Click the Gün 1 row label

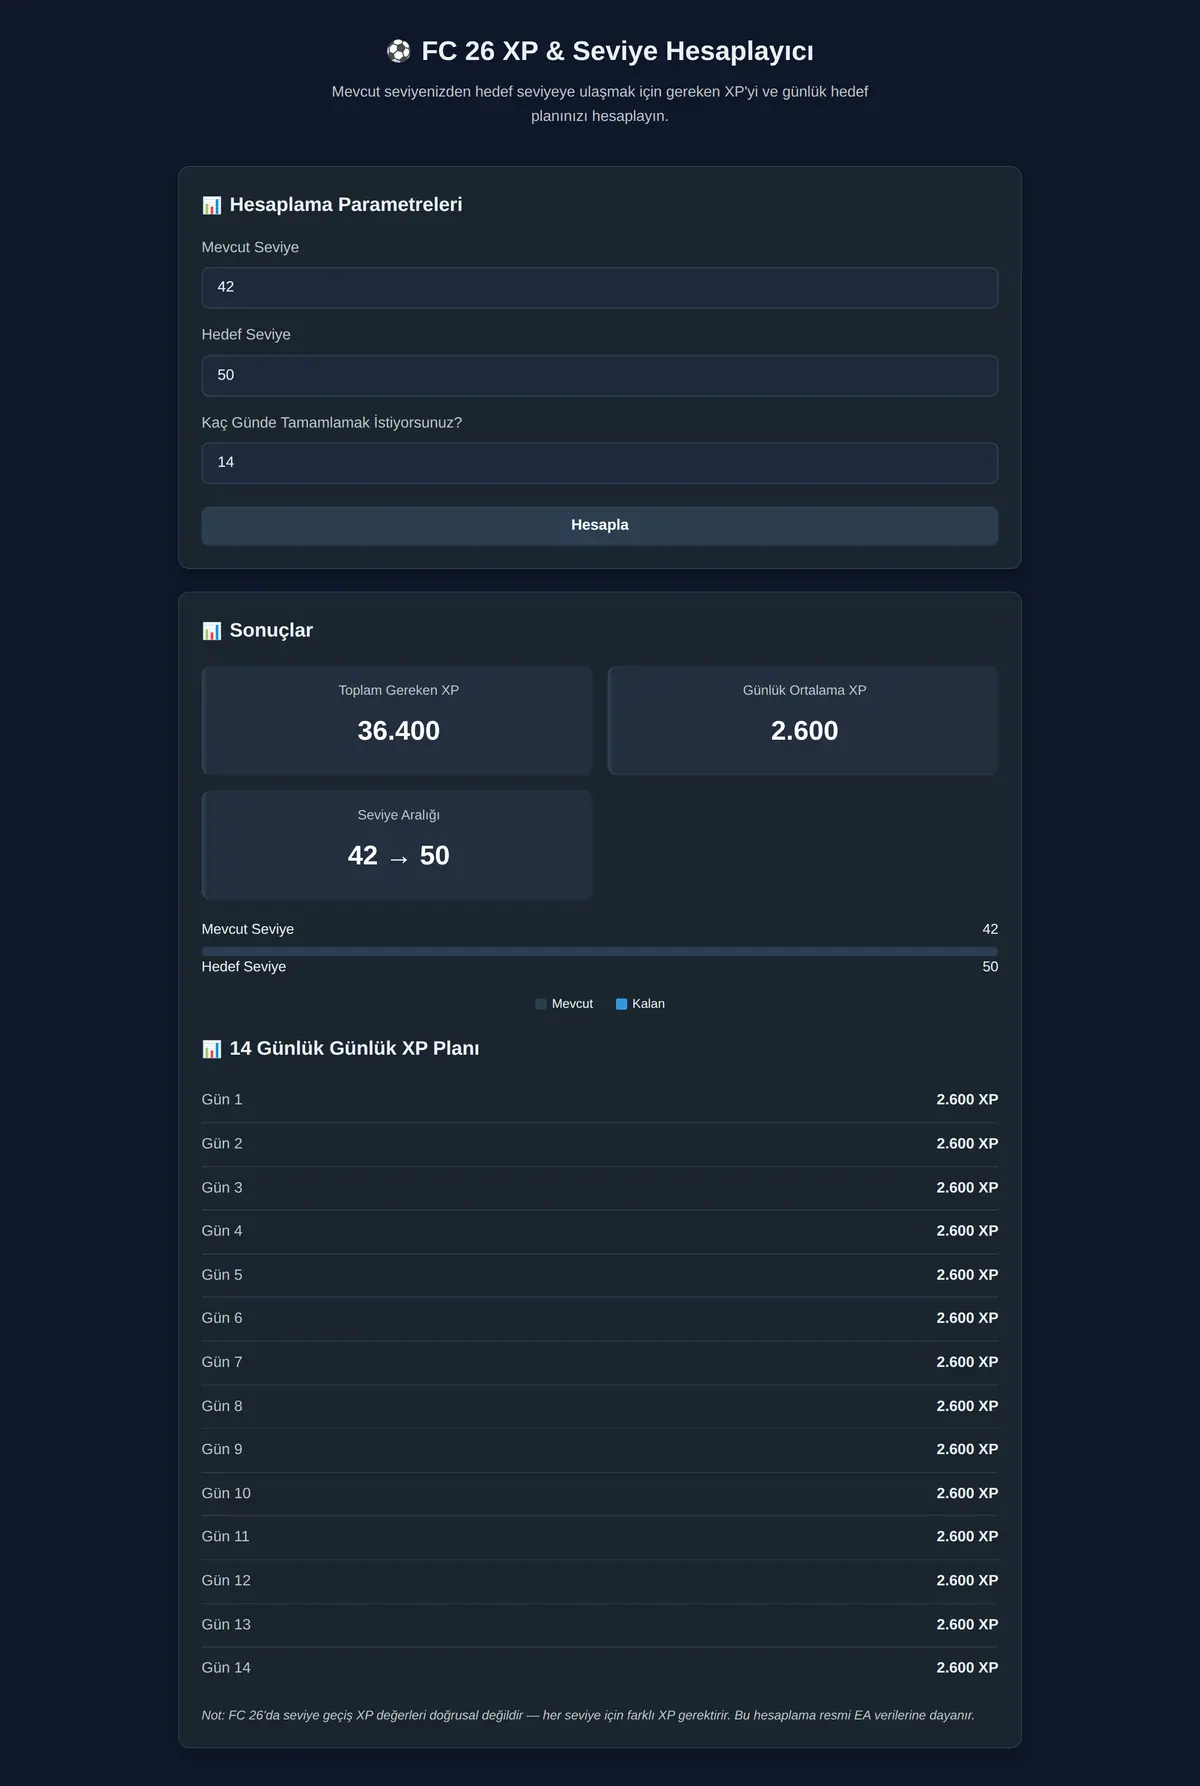[x=222, y=1099]
